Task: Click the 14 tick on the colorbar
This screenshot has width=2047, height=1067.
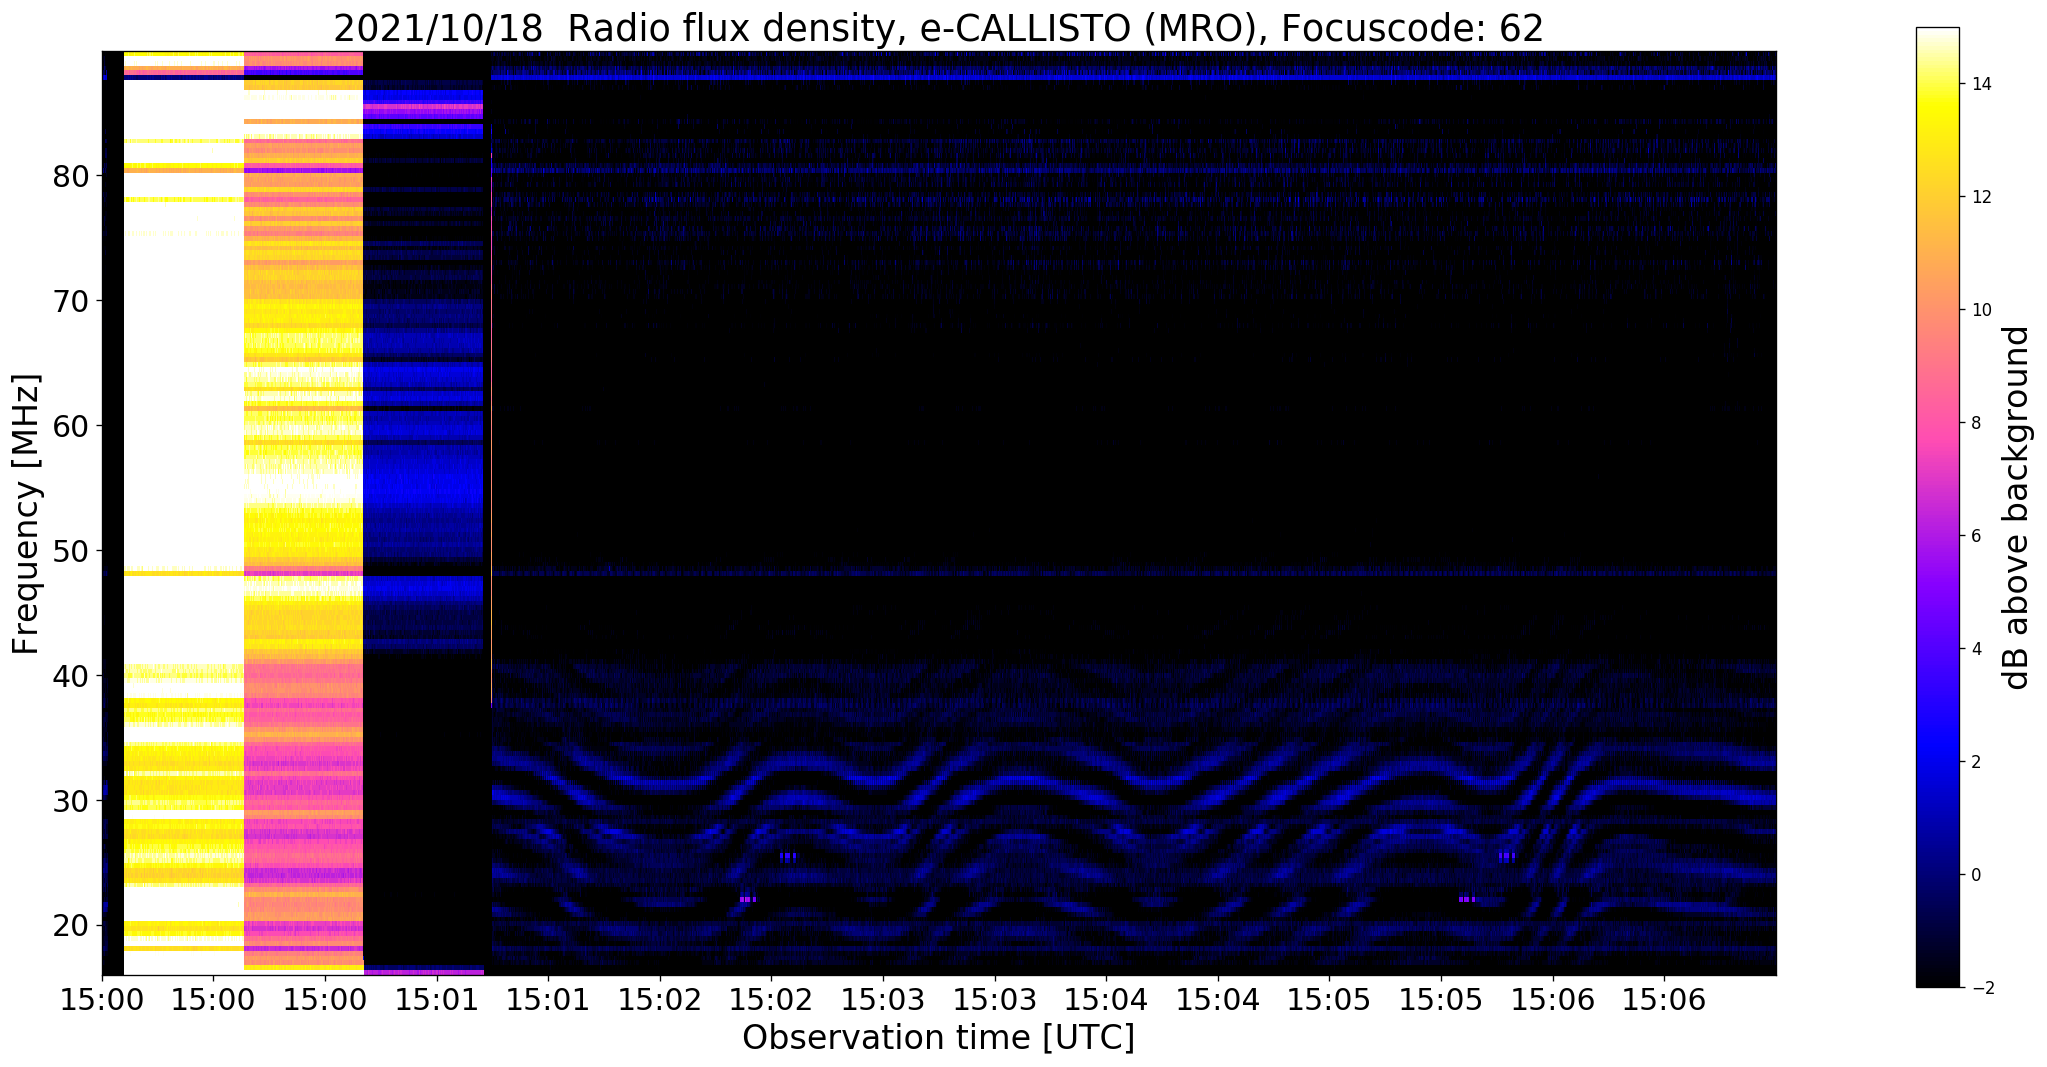Action: (x=1981, y=84)
